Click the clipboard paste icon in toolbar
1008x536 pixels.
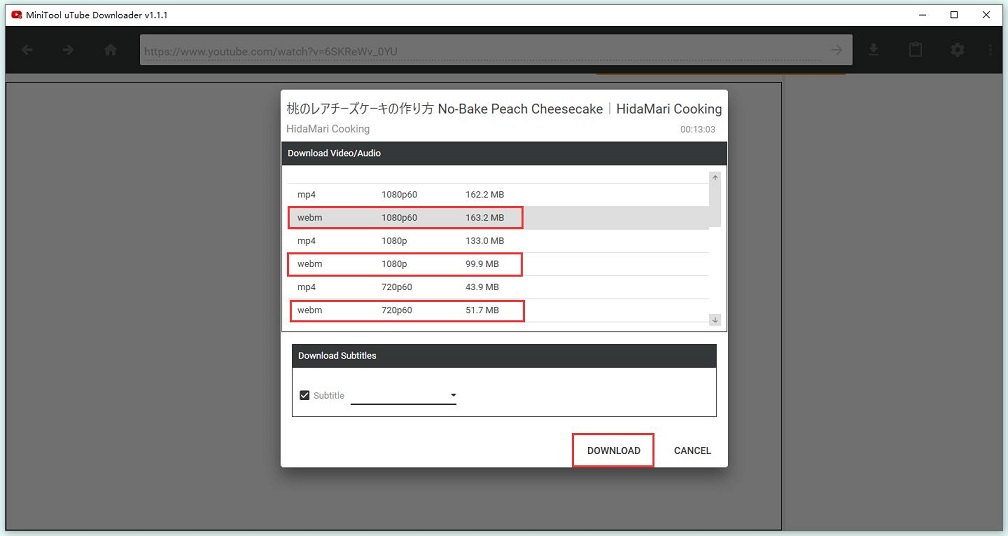[x=915, y=49]
